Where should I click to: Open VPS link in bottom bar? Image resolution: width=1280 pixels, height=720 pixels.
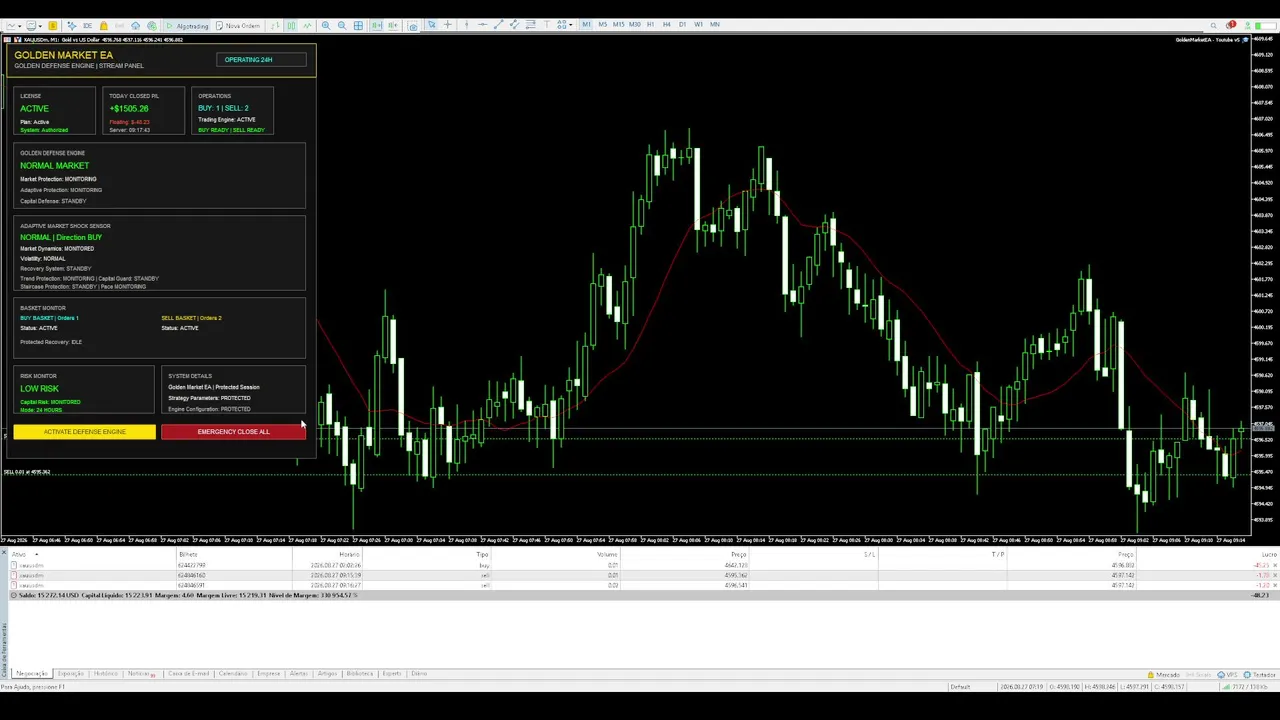tap(1228, 675)
